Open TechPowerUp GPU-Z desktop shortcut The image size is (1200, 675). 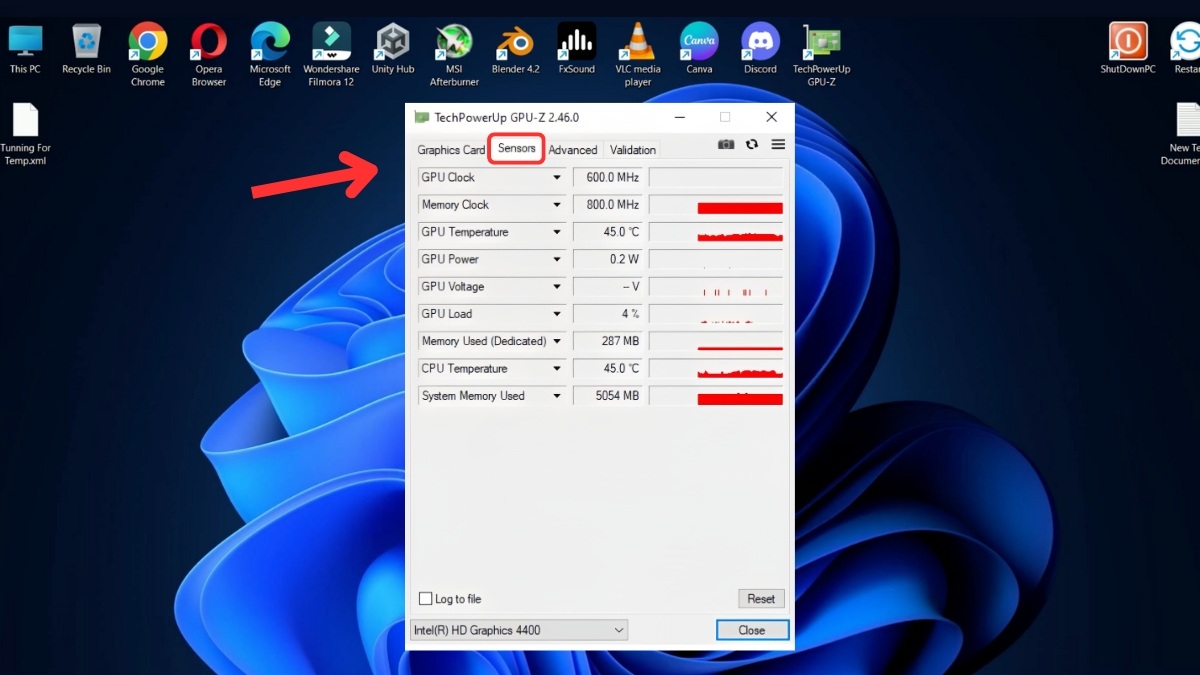point(821,55)
